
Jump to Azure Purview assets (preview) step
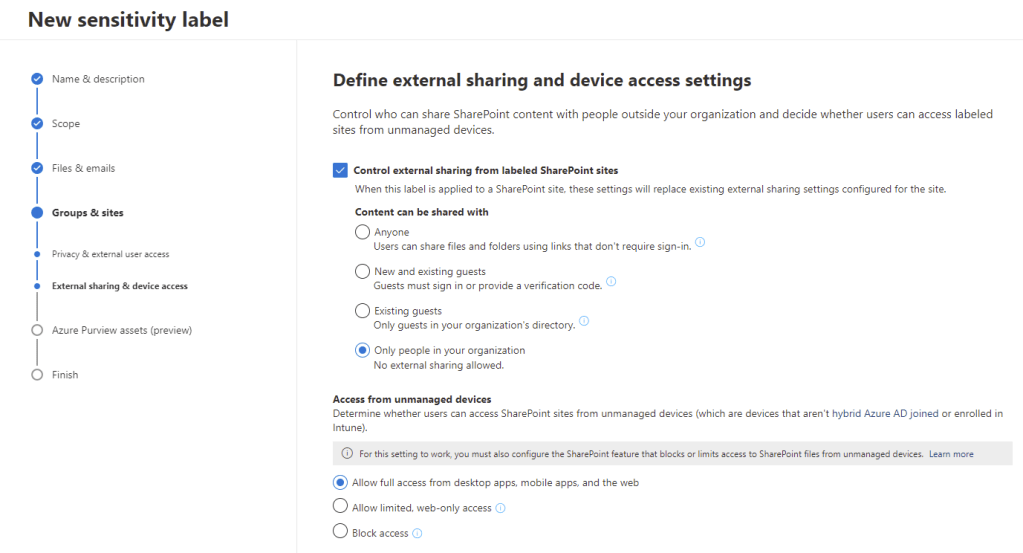121,330
